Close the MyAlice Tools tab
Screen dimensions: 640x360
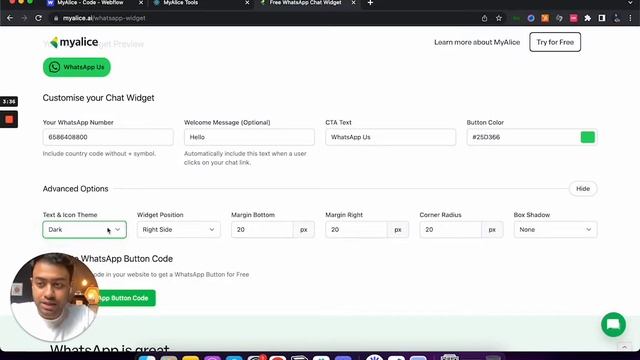click(x=247, y=3)
